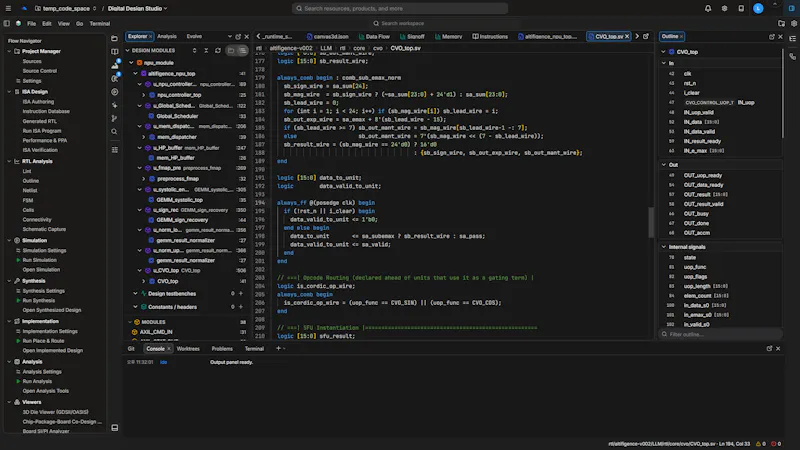Screen dimensions: 800x450
Task: Refresh the design modules tree
Action: (218, 51)
